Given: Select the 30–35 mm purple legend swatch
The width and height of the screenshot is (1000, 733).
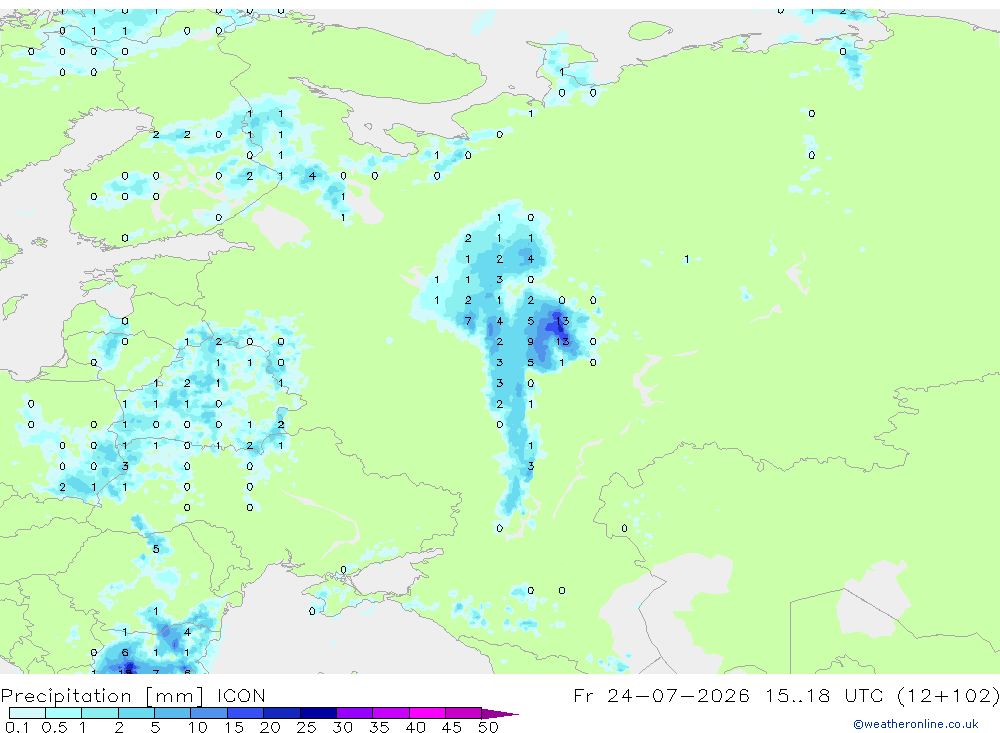Looking at the screenshot, I should (355, 713).
